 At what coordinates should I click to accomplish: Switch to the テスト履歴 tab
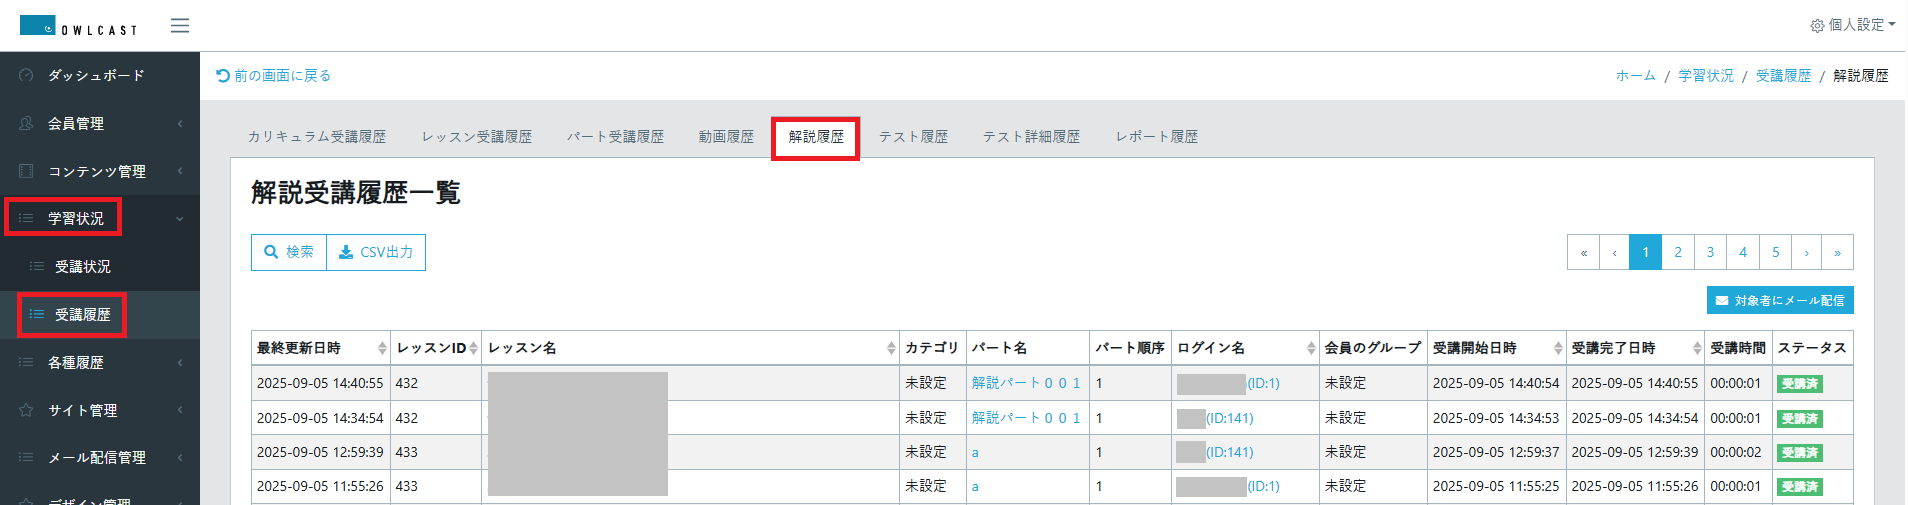pyautogui.click(x=913, y=137)
